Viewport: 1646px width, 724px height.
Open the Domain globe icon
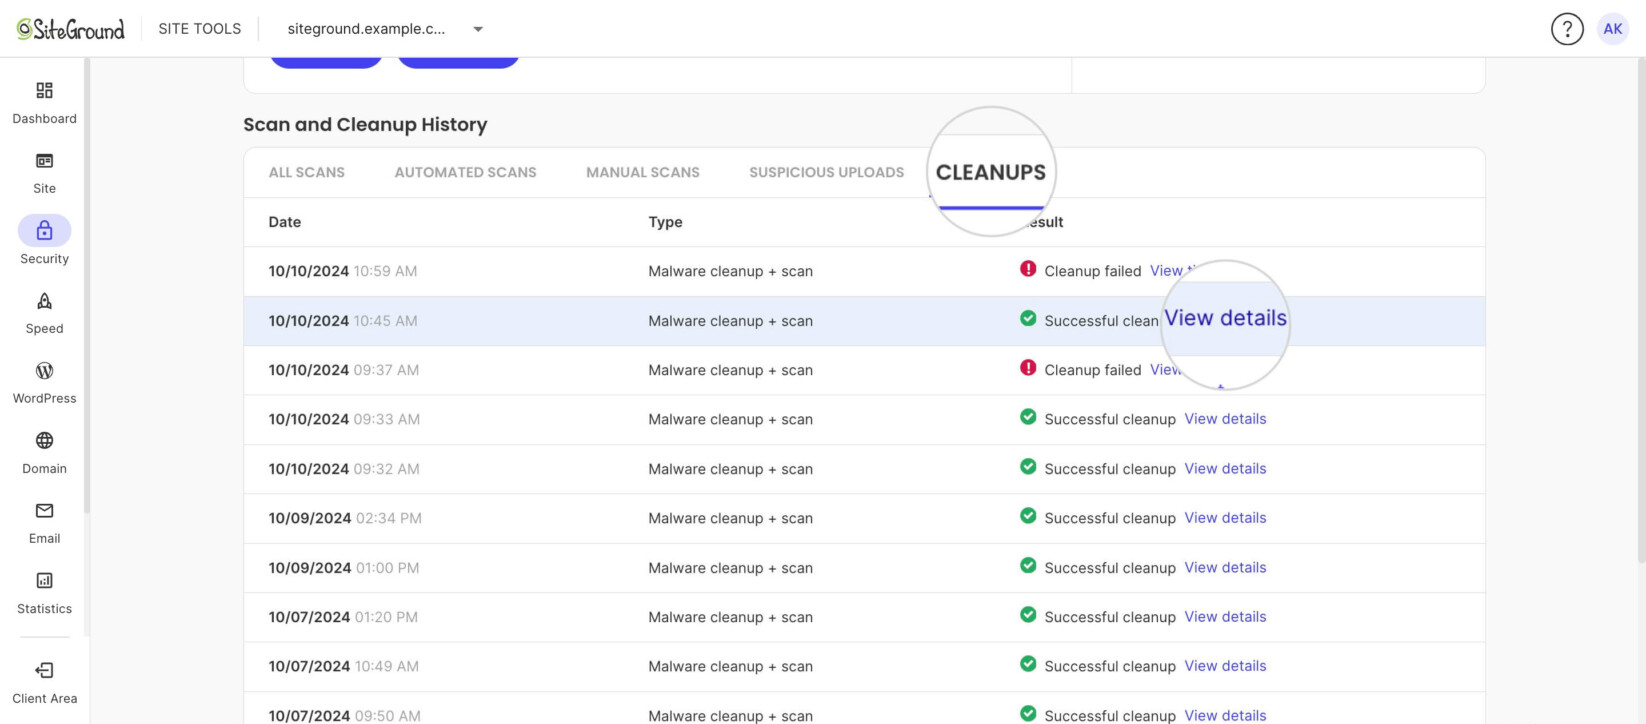(44, 441)
